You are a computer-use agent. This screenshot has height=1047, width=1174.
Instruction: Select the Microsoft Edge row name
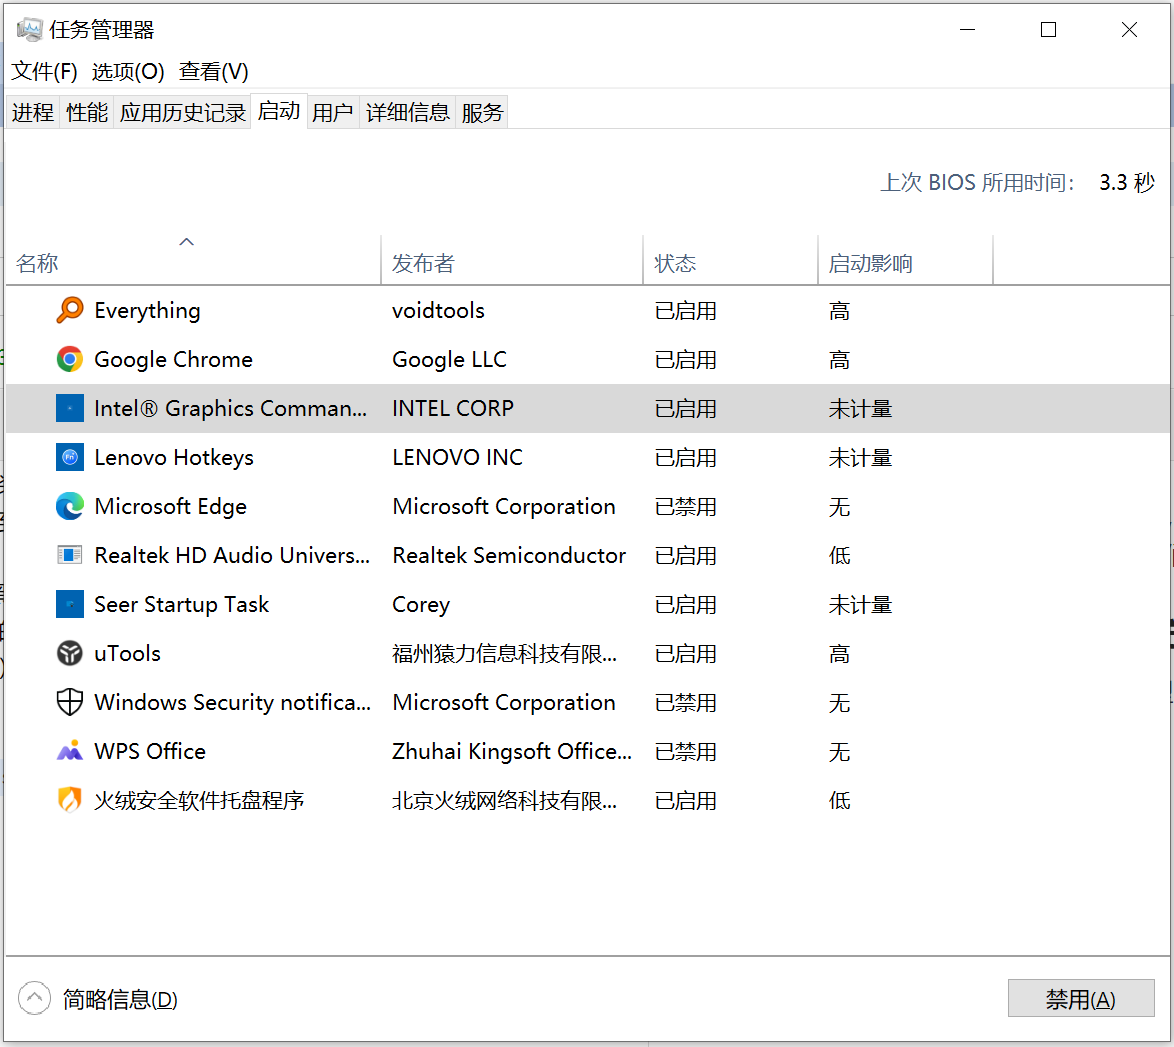171,506
